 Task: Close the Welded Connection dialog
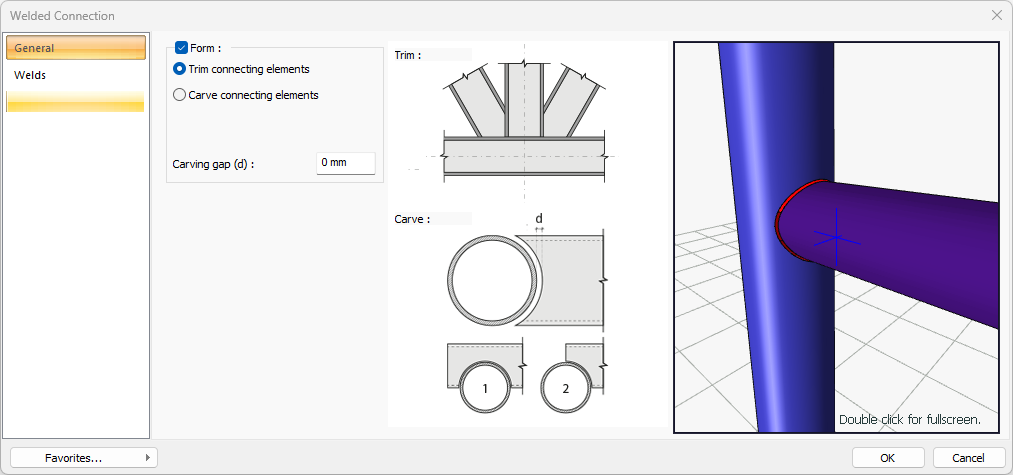[996, 16]
